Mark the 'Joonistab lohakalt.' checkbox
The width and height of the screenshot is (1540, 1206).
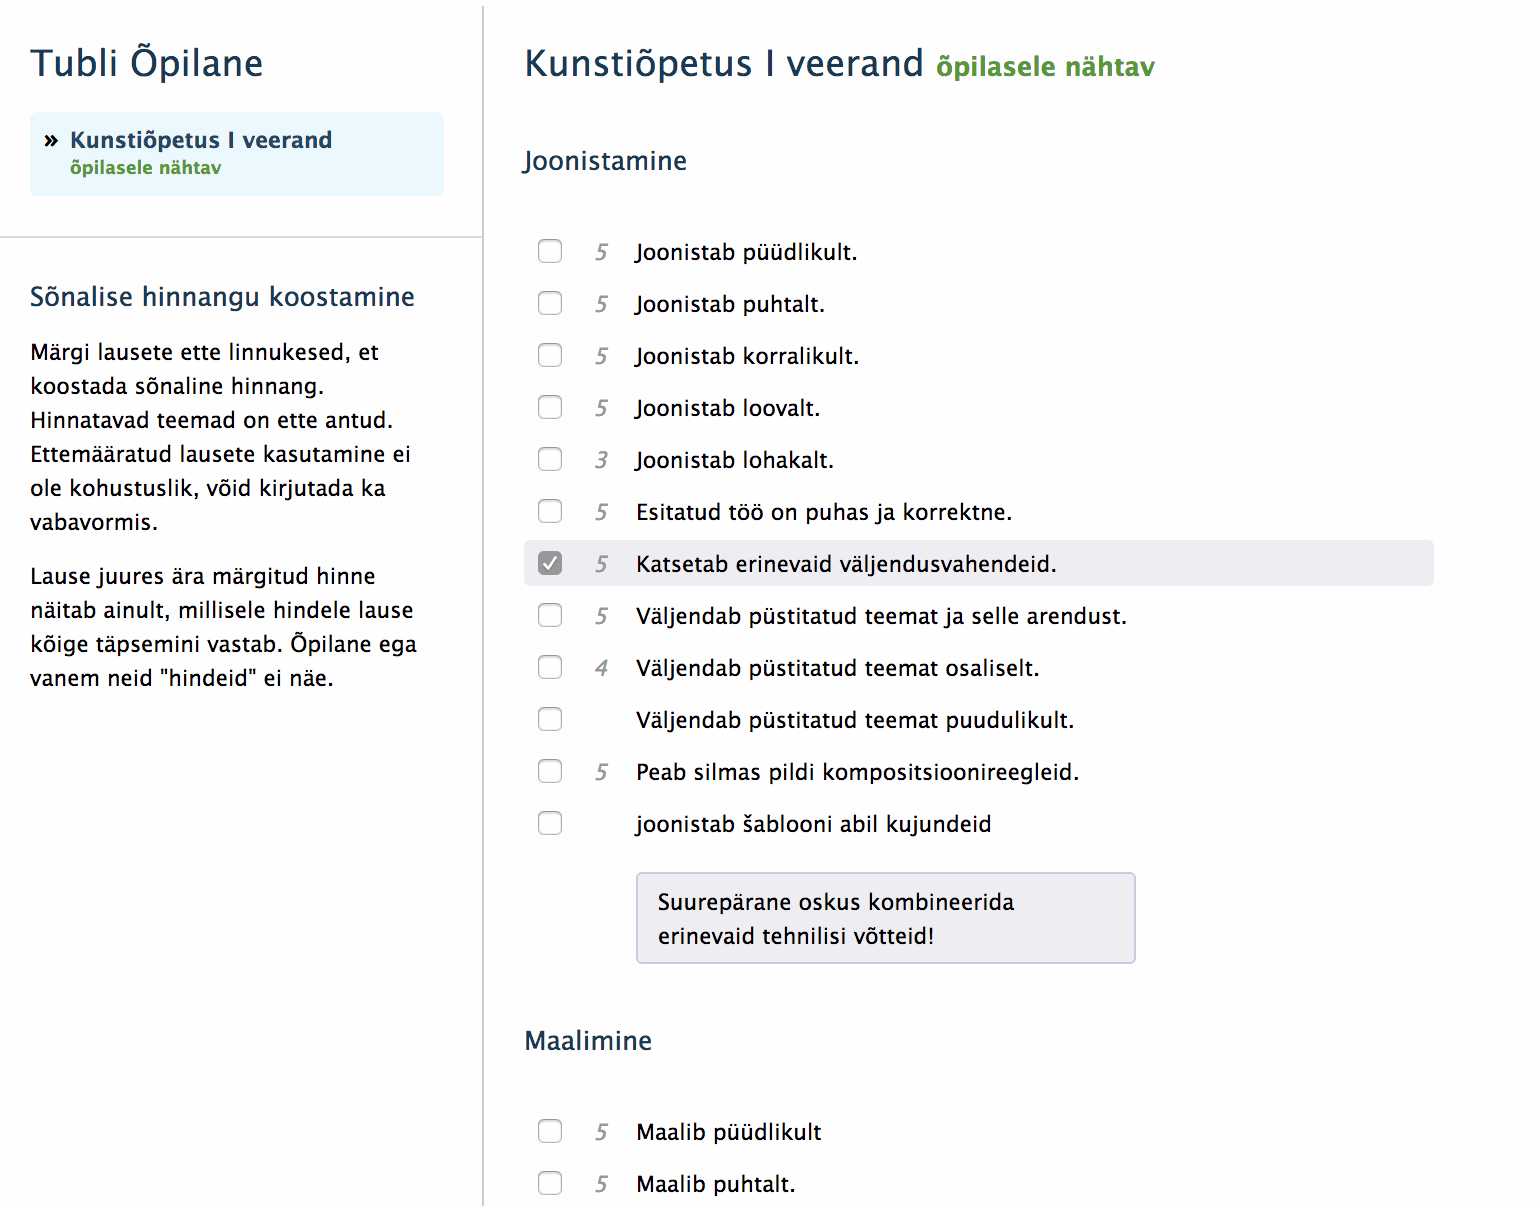click(550, 459)
